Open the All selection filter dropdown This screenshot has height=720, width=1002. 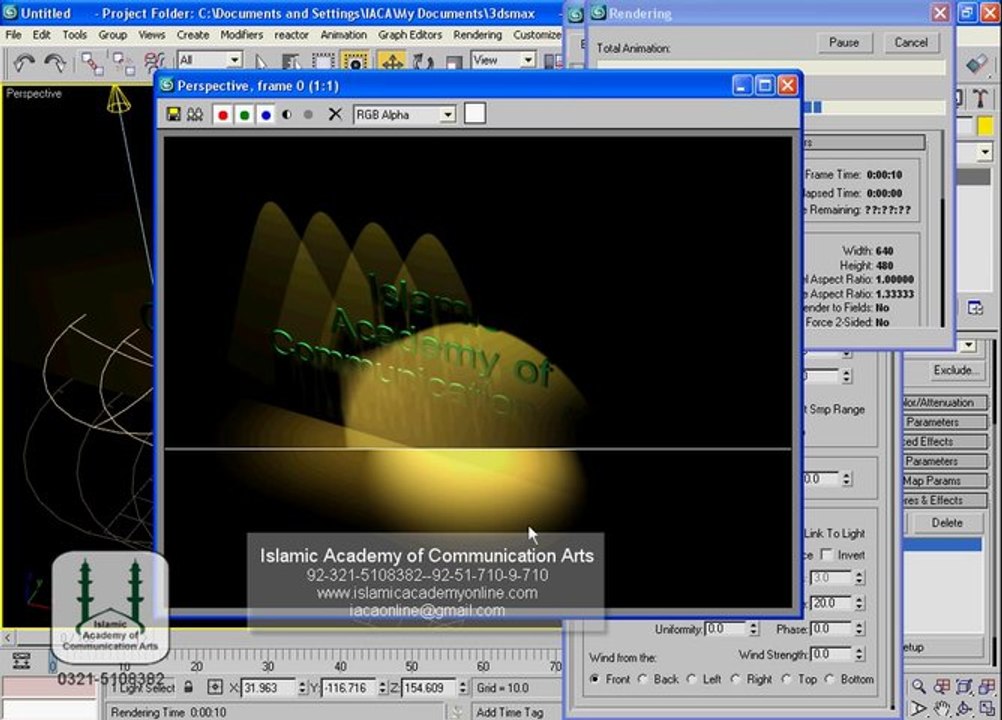(x=210, y=60)
